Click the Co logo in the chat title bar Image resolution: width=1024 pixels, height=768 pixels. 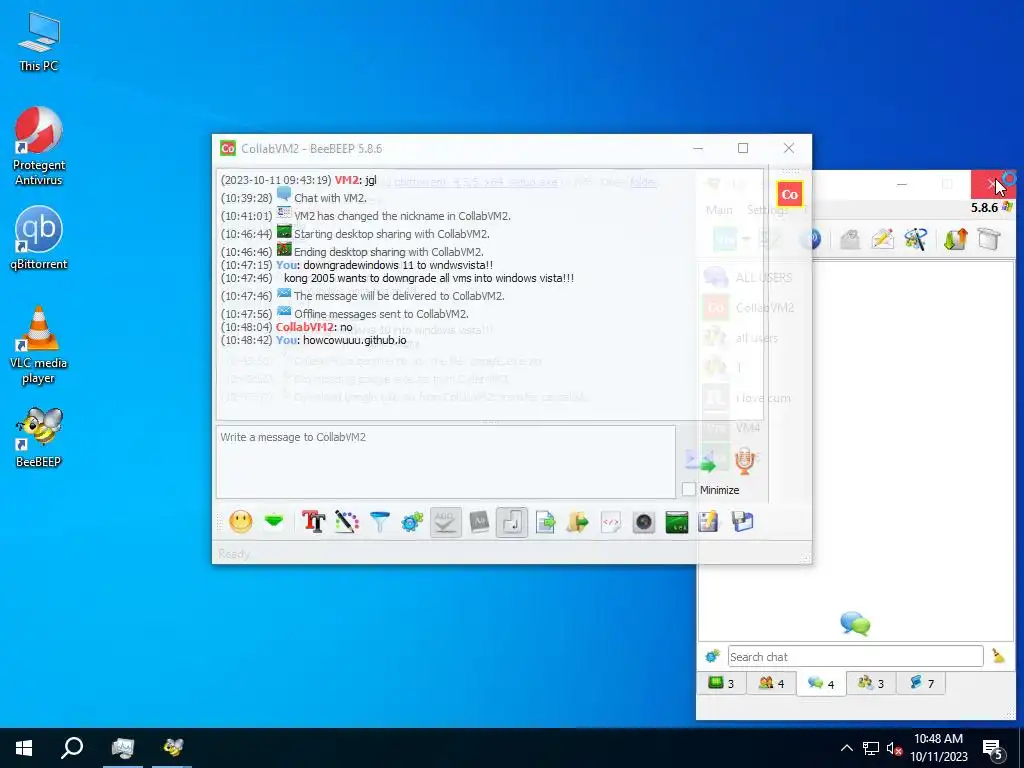click(228, 148)
